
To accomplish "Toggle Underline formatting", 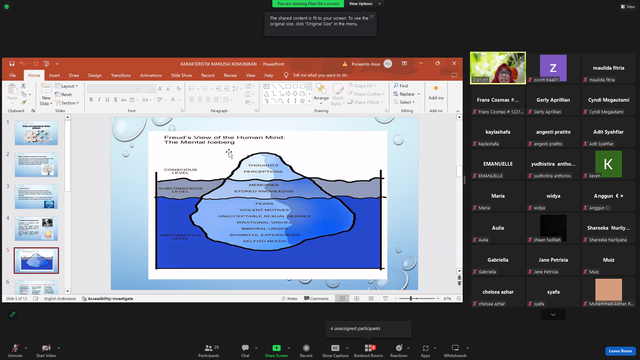I will click(107, 100).
